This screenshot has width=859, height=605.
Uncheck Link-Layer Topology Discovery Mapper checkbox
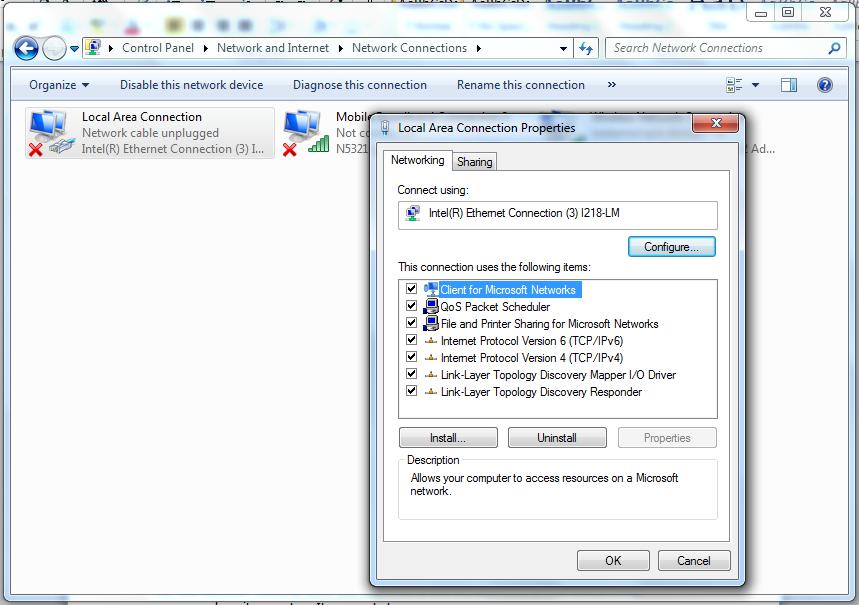pos(411,374)
